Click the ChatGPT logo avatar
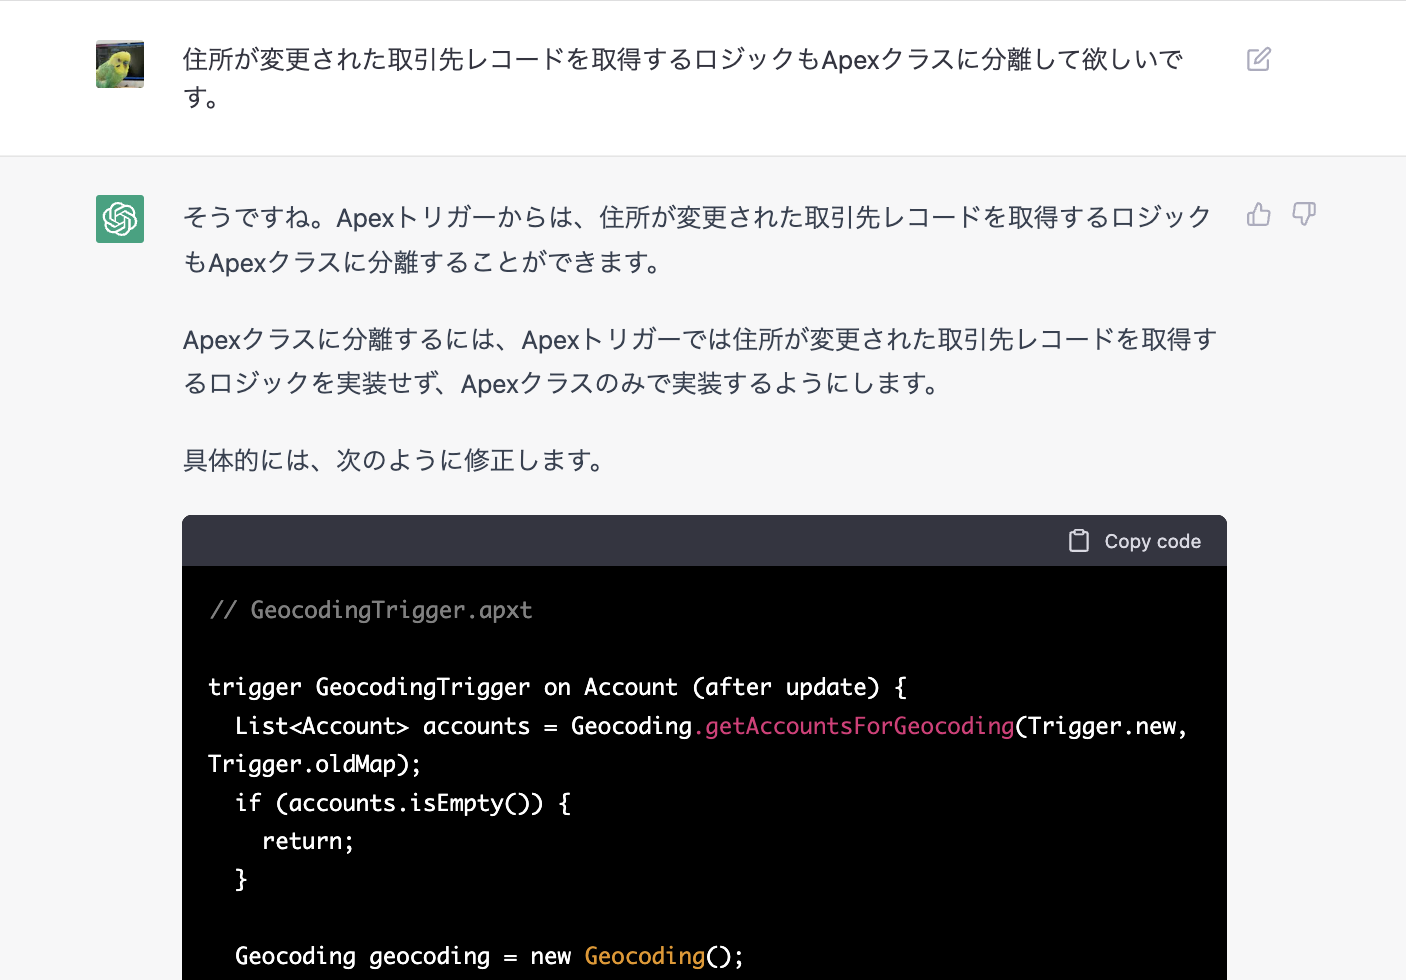Viewport: 1406px width, 980px height. pyautogui.click(x=120, y=219)
